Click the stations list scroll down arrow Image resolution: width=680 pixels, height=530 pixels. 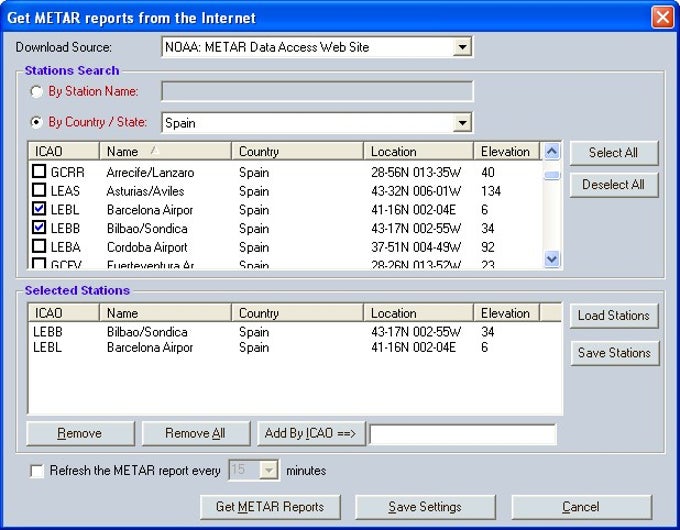tap(552, 259)
